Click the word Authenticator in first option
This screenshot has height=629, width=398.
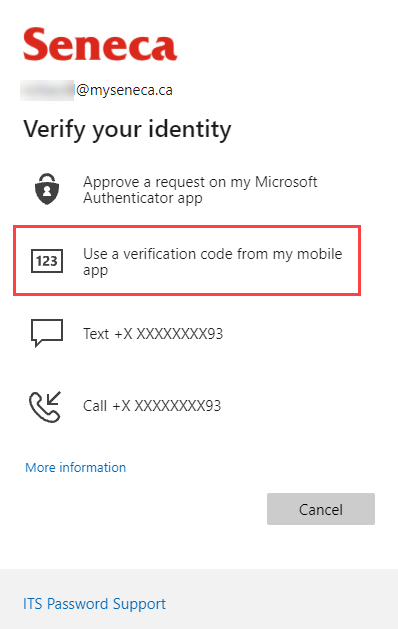pyautogui.click(x=128, y=198)
